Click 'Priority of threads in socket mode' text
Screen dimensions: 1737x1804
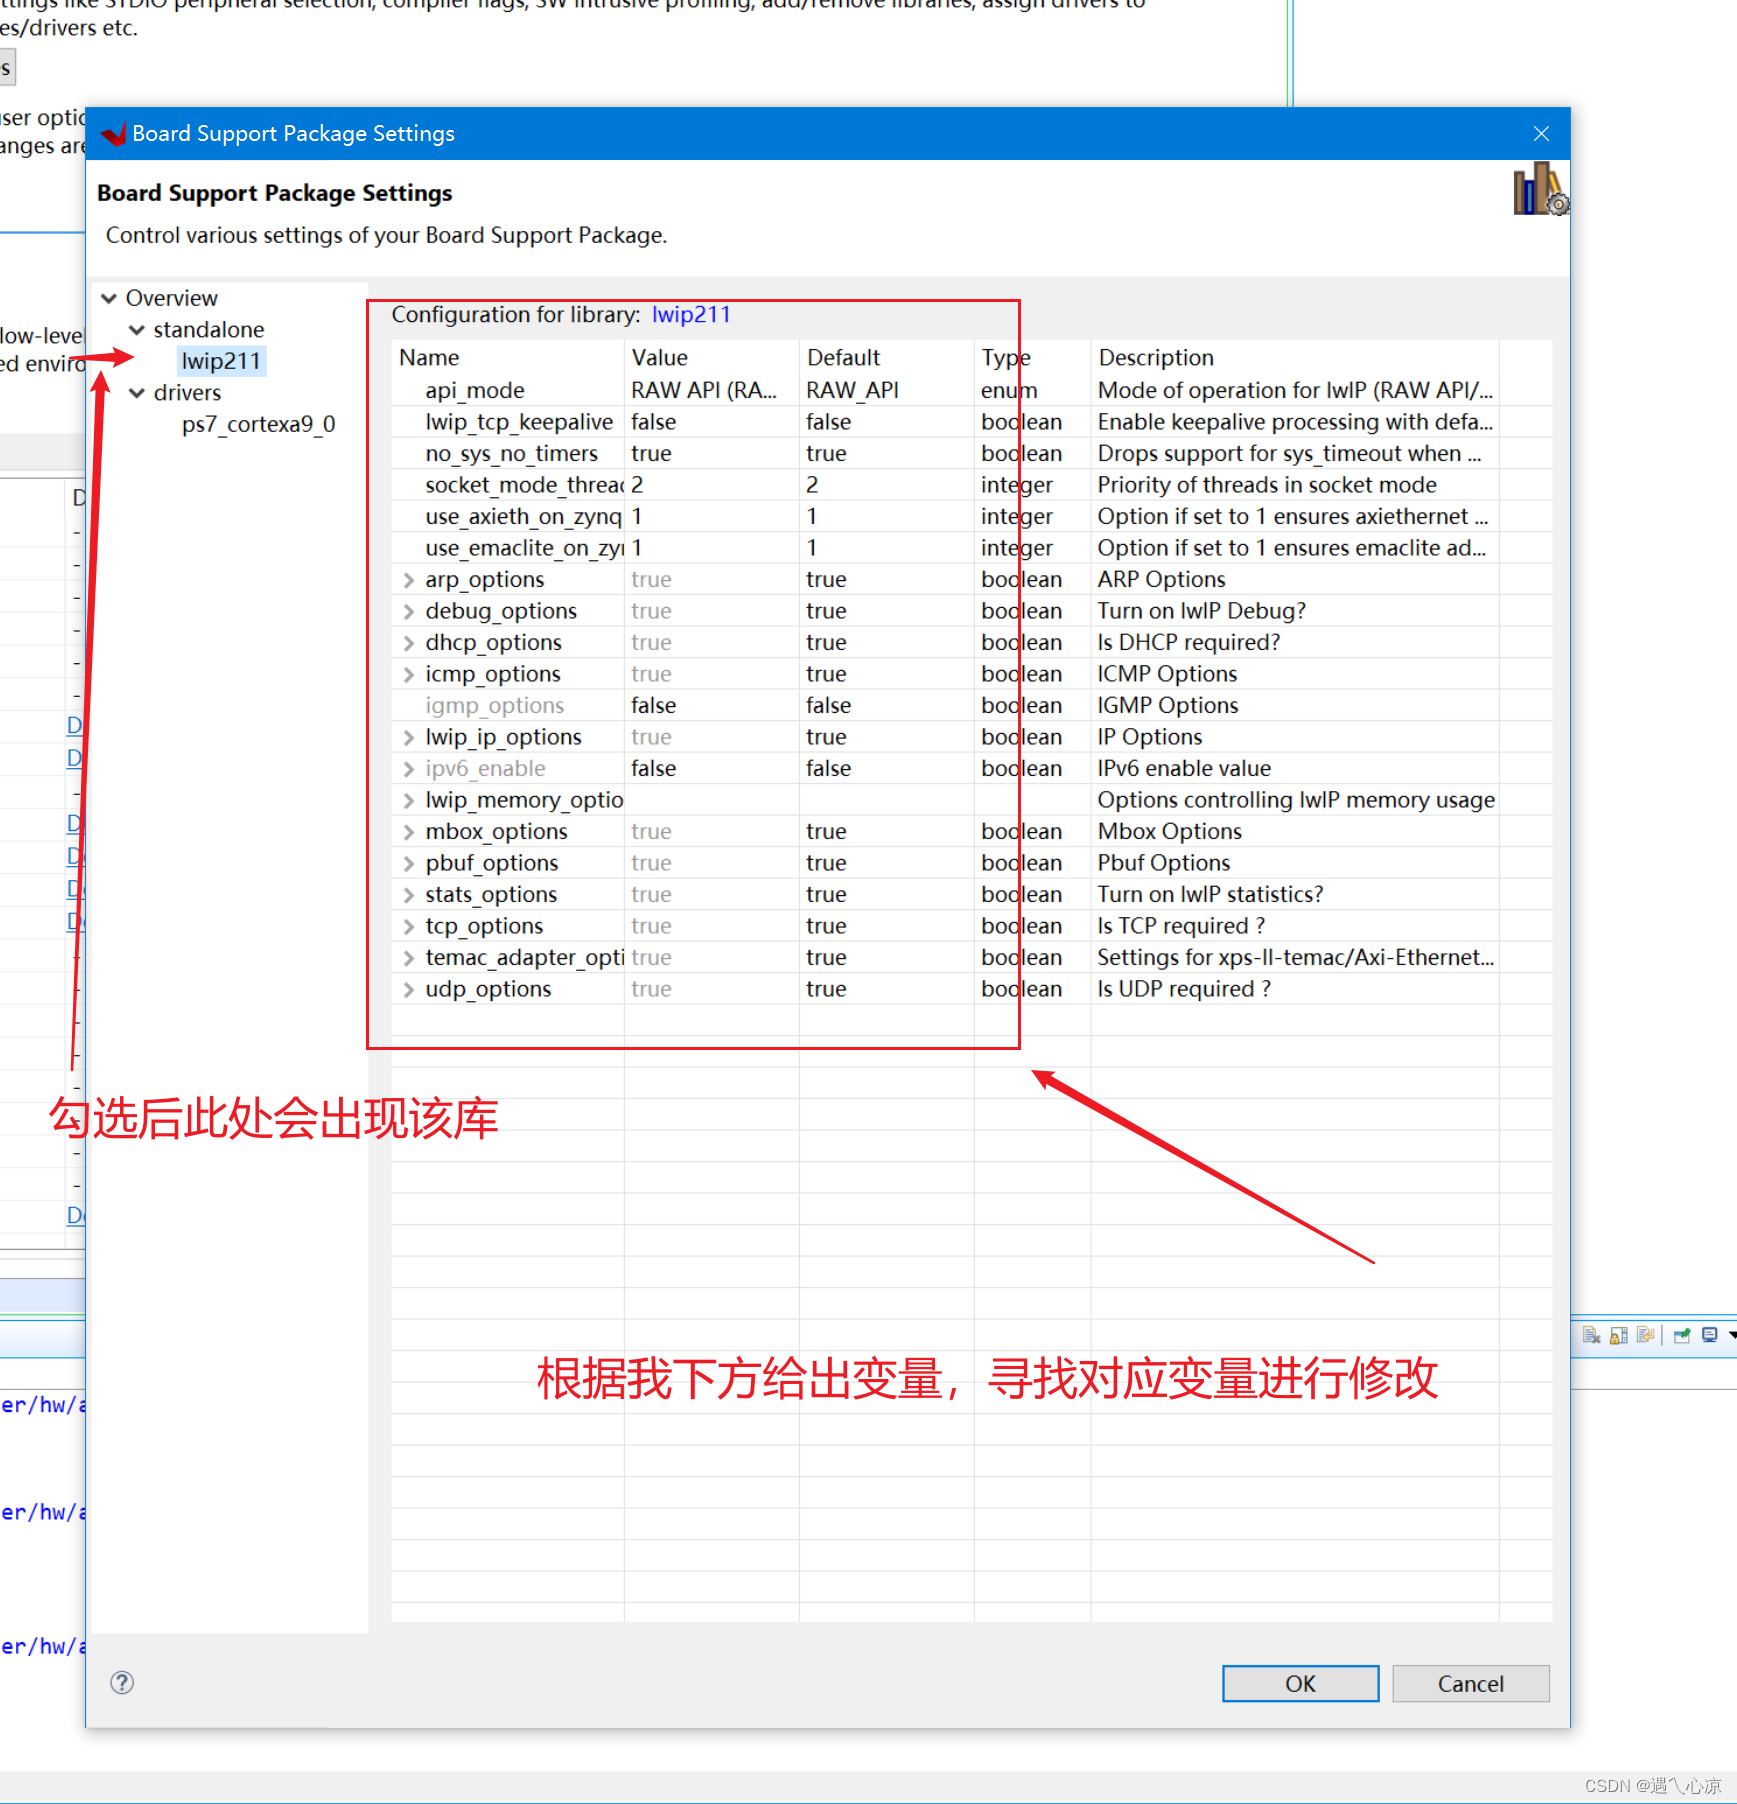coord(1267,485)
